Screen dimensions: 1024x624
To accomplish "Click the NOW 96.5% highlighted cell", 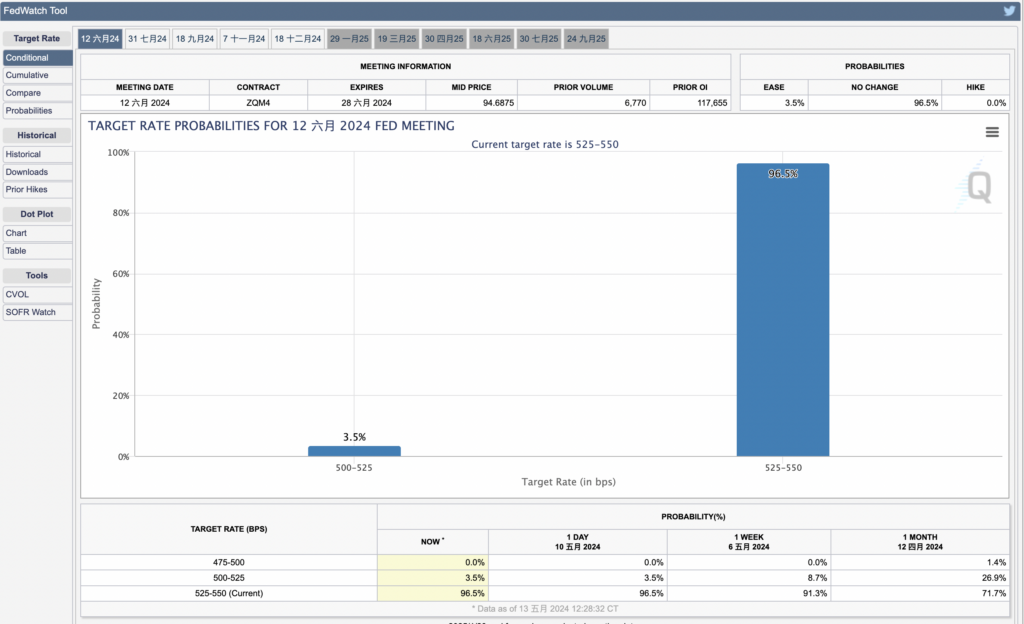I will [432, 593].
